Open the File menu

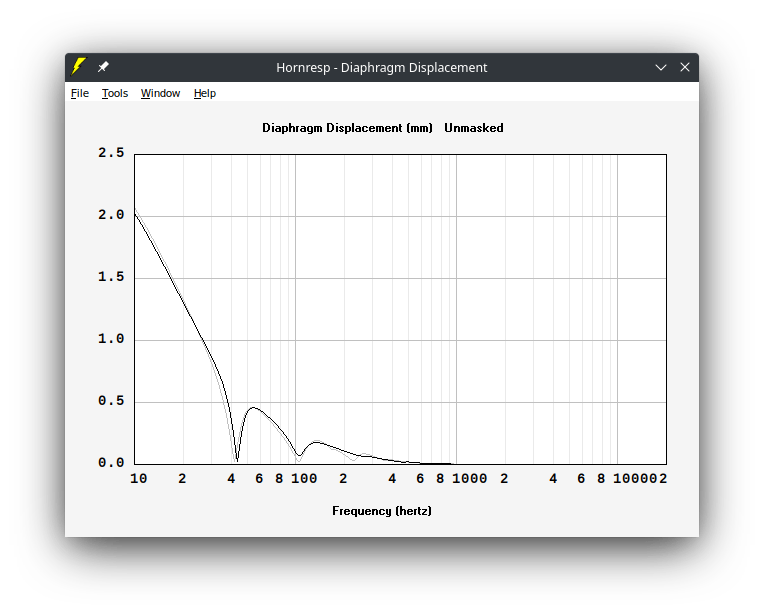[x=80, y=93]
